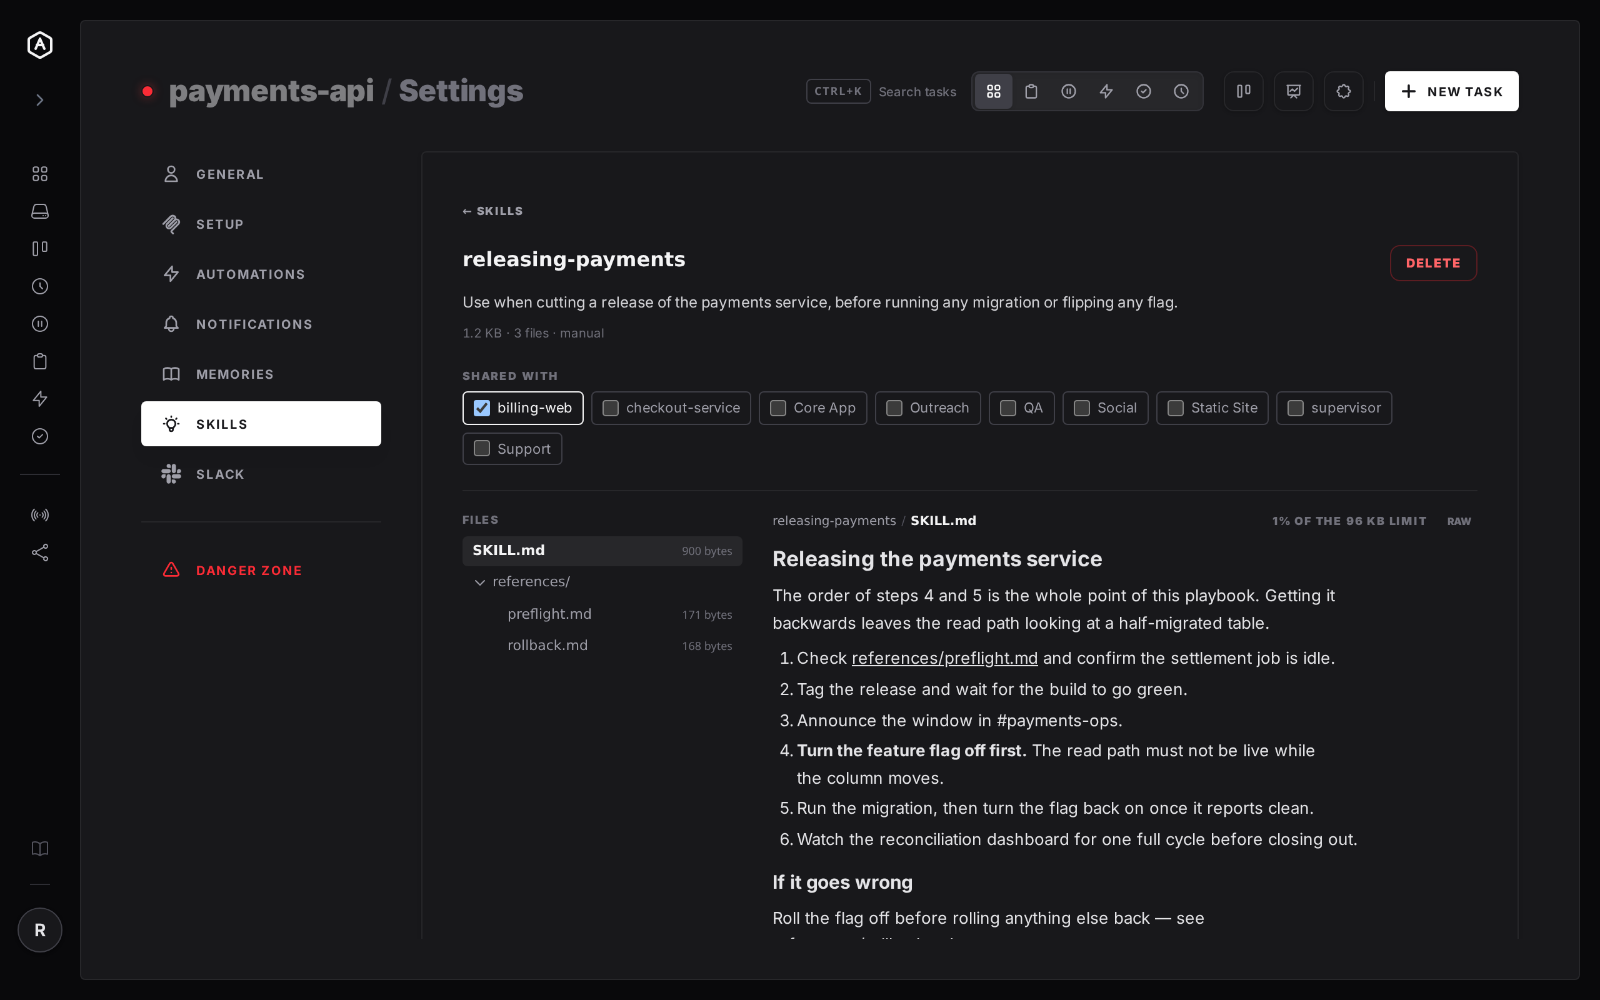The width and height of the screenshot is (1600, 1000).
Task: Open the paused tasks icon in the left sidebar
Action: (x=40, y=324)
